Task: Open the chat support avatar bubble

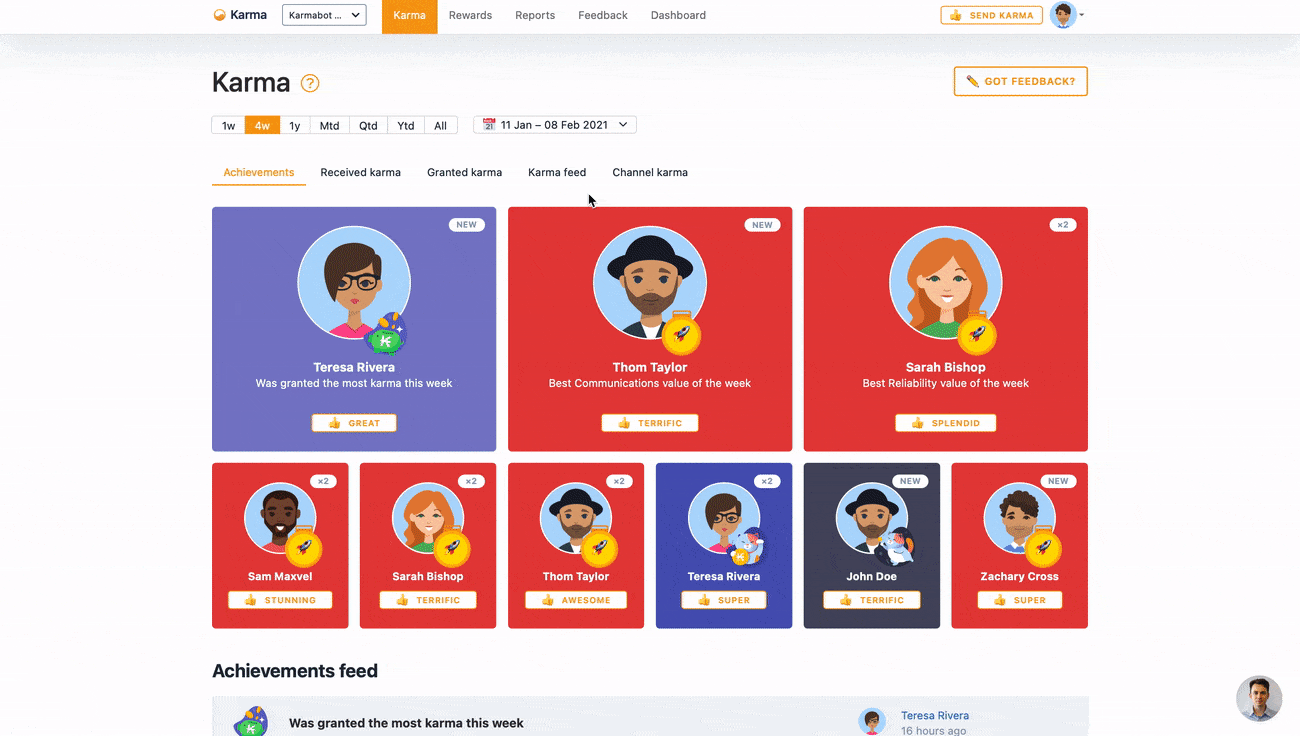Action: [x=1259, y=698]
